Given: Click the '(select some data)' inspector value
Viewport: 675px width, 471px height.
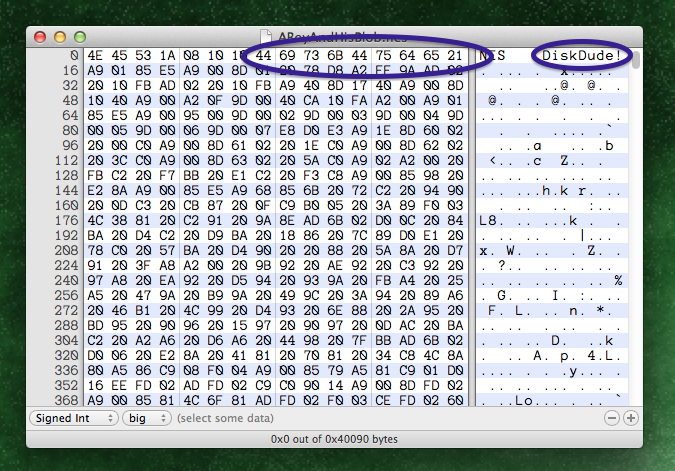Looking at the screenshot, I should [225, 418].
